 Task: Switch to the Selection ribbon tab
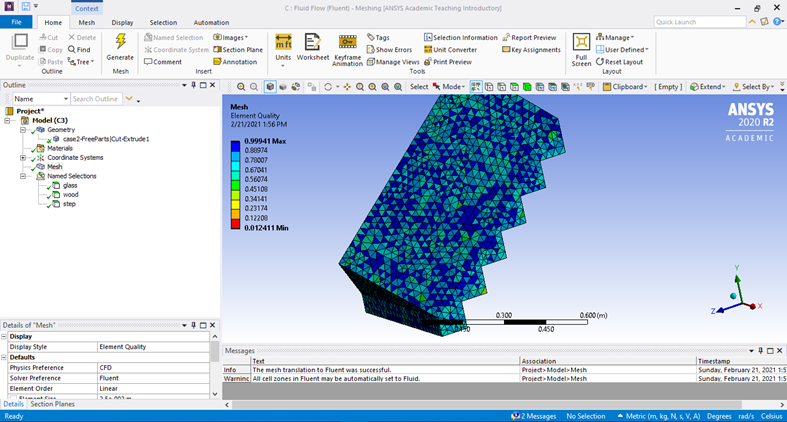[x=163, y=23]
